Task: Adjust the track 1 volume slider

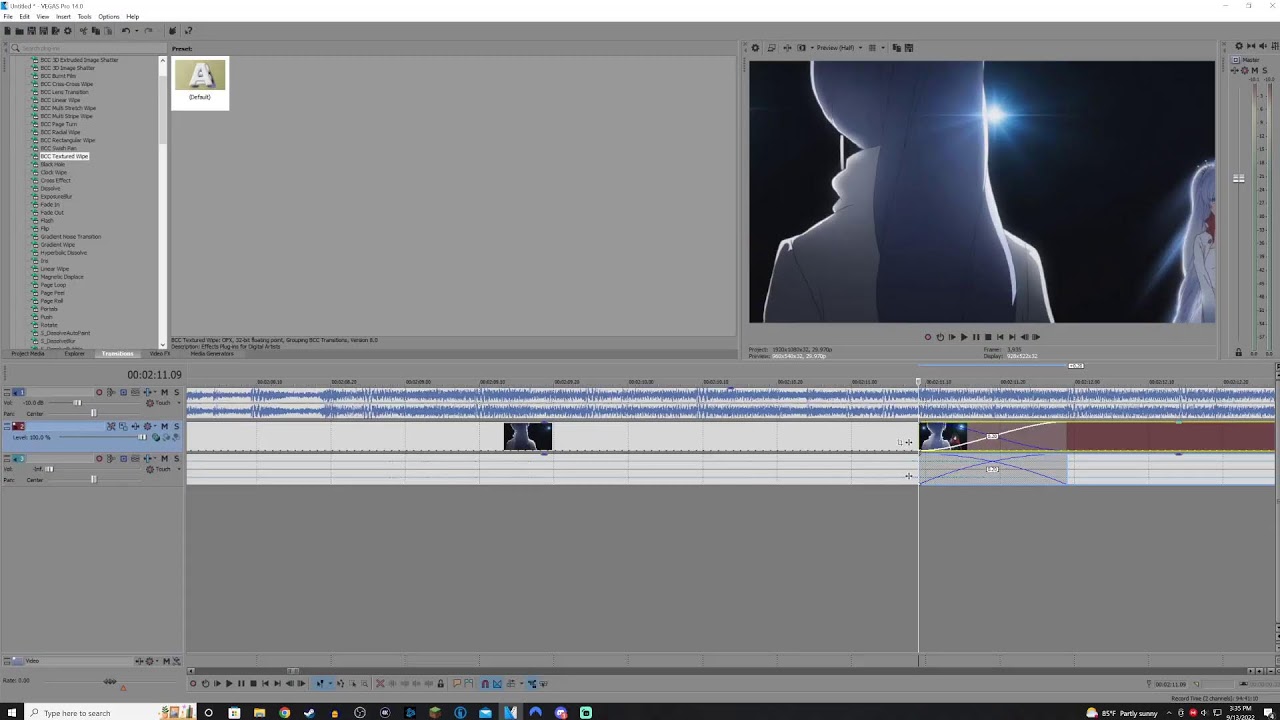Action: click(77, 403)
